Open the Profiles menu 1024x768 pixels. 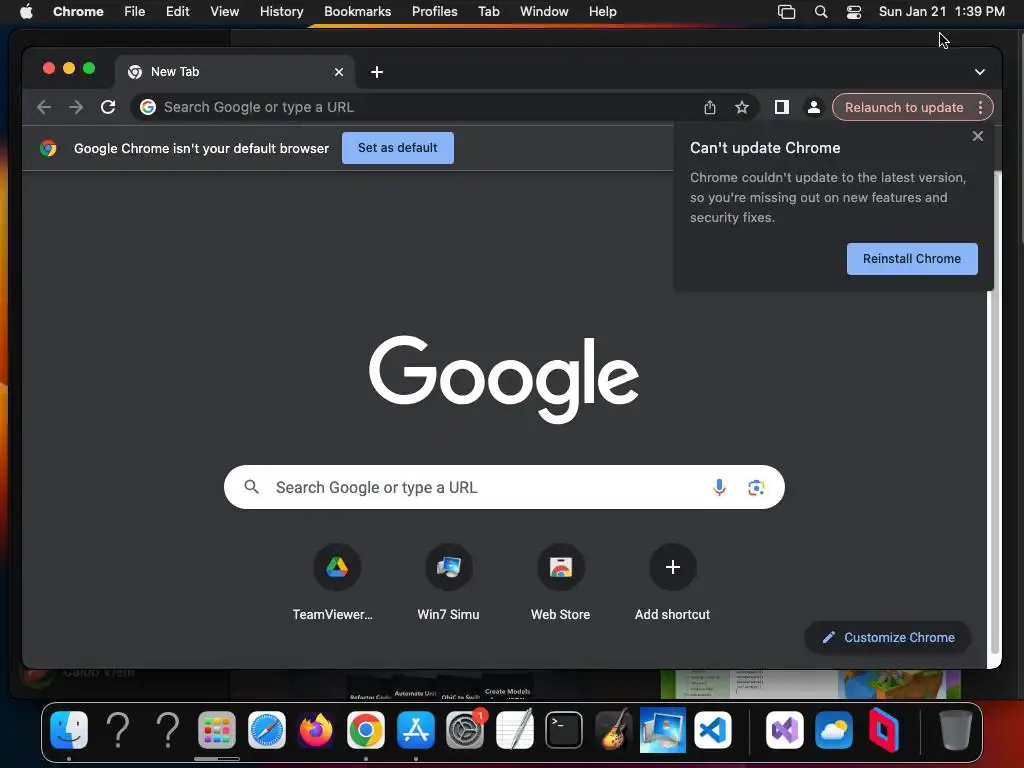coord(434,12)
